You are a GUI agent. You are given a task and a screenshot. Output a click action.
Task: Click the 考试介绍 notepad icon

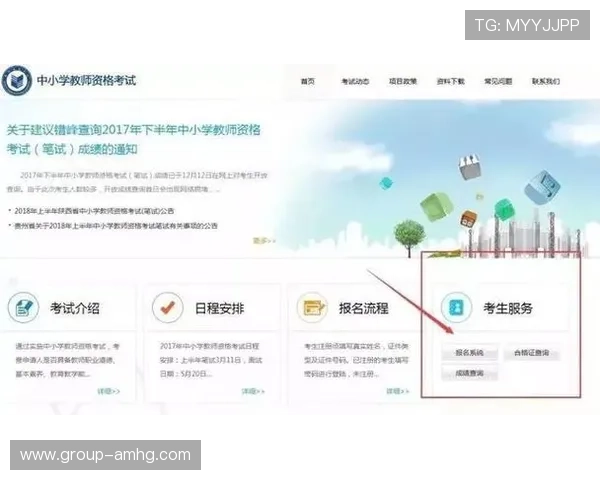tap(23, 307)
